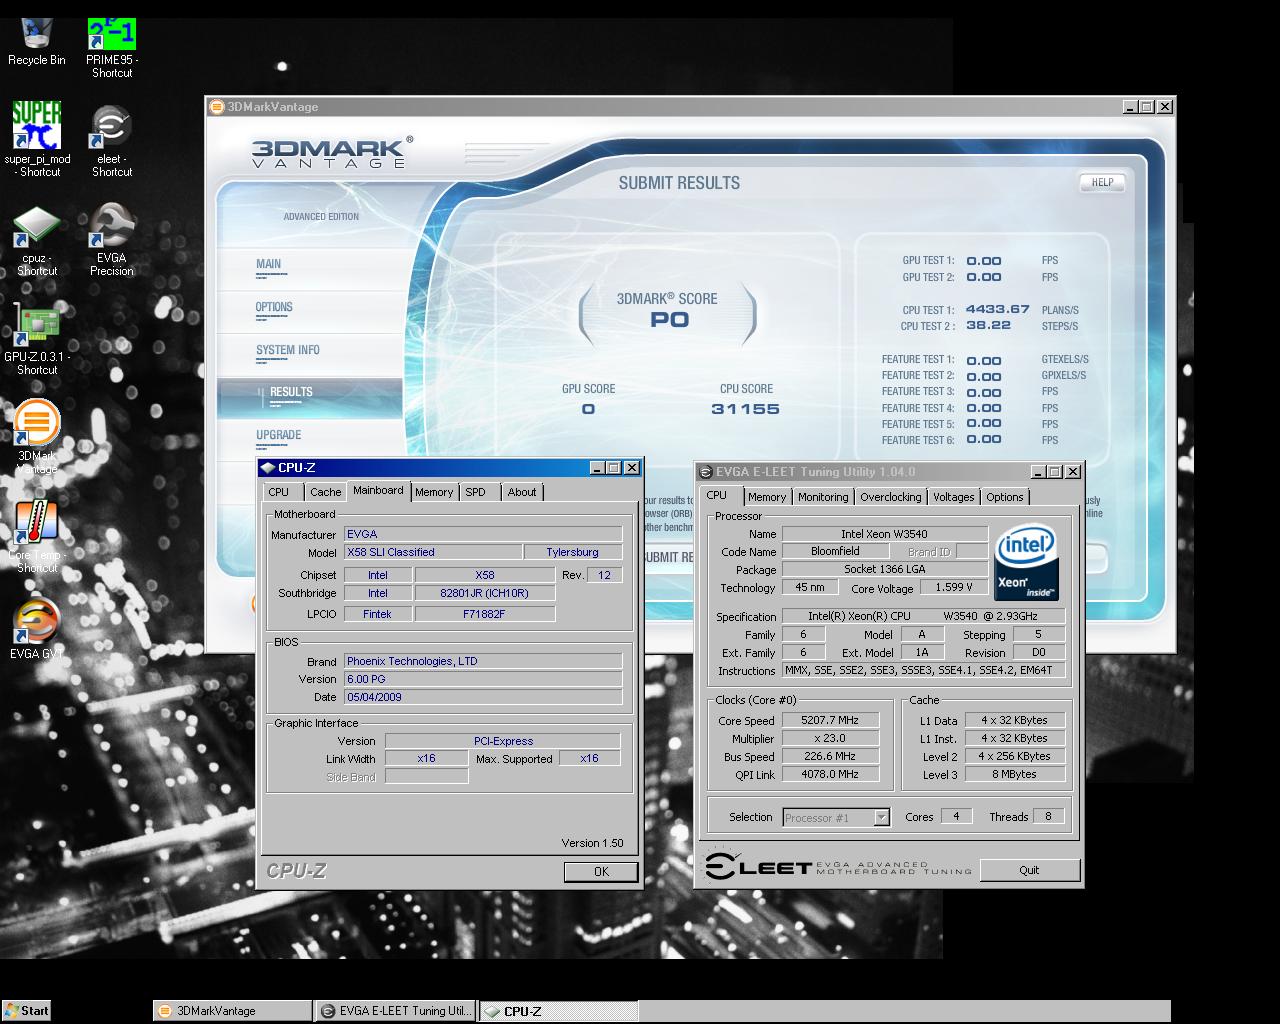
Task: Click the CPU-Z title bar icon
Action: click(267, 468)
